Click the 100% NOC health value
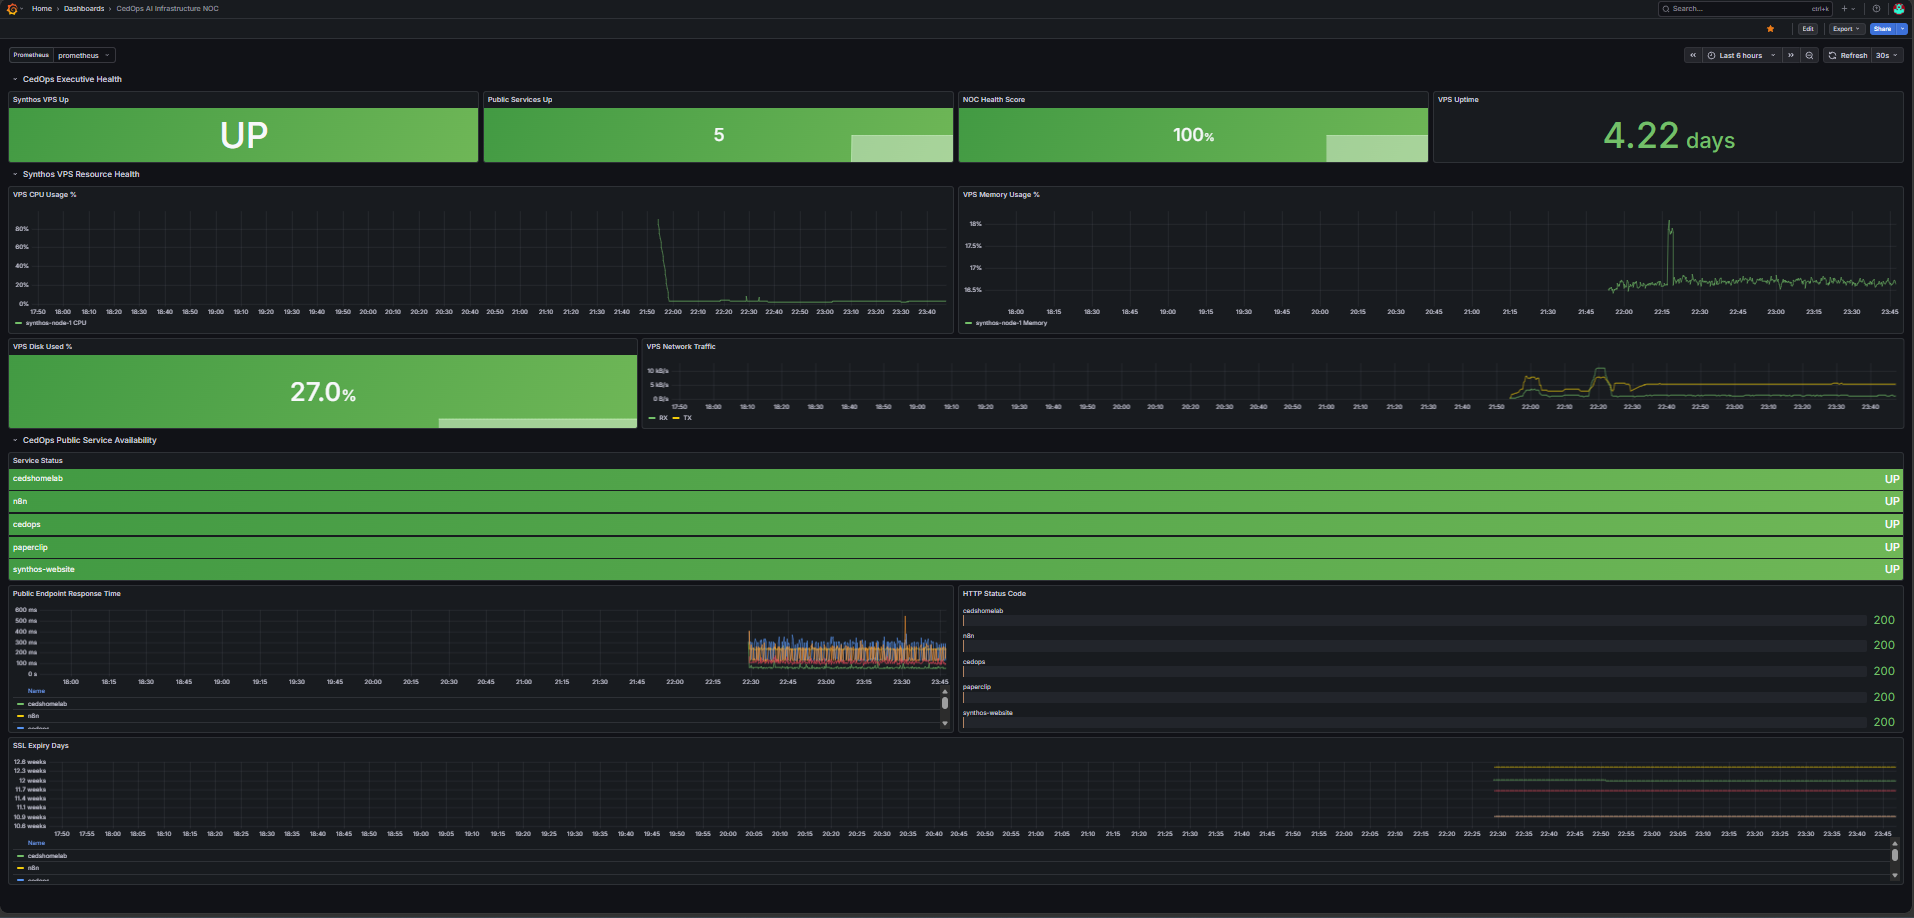Screen dimensions: 1914x918 click(1193, 135)
